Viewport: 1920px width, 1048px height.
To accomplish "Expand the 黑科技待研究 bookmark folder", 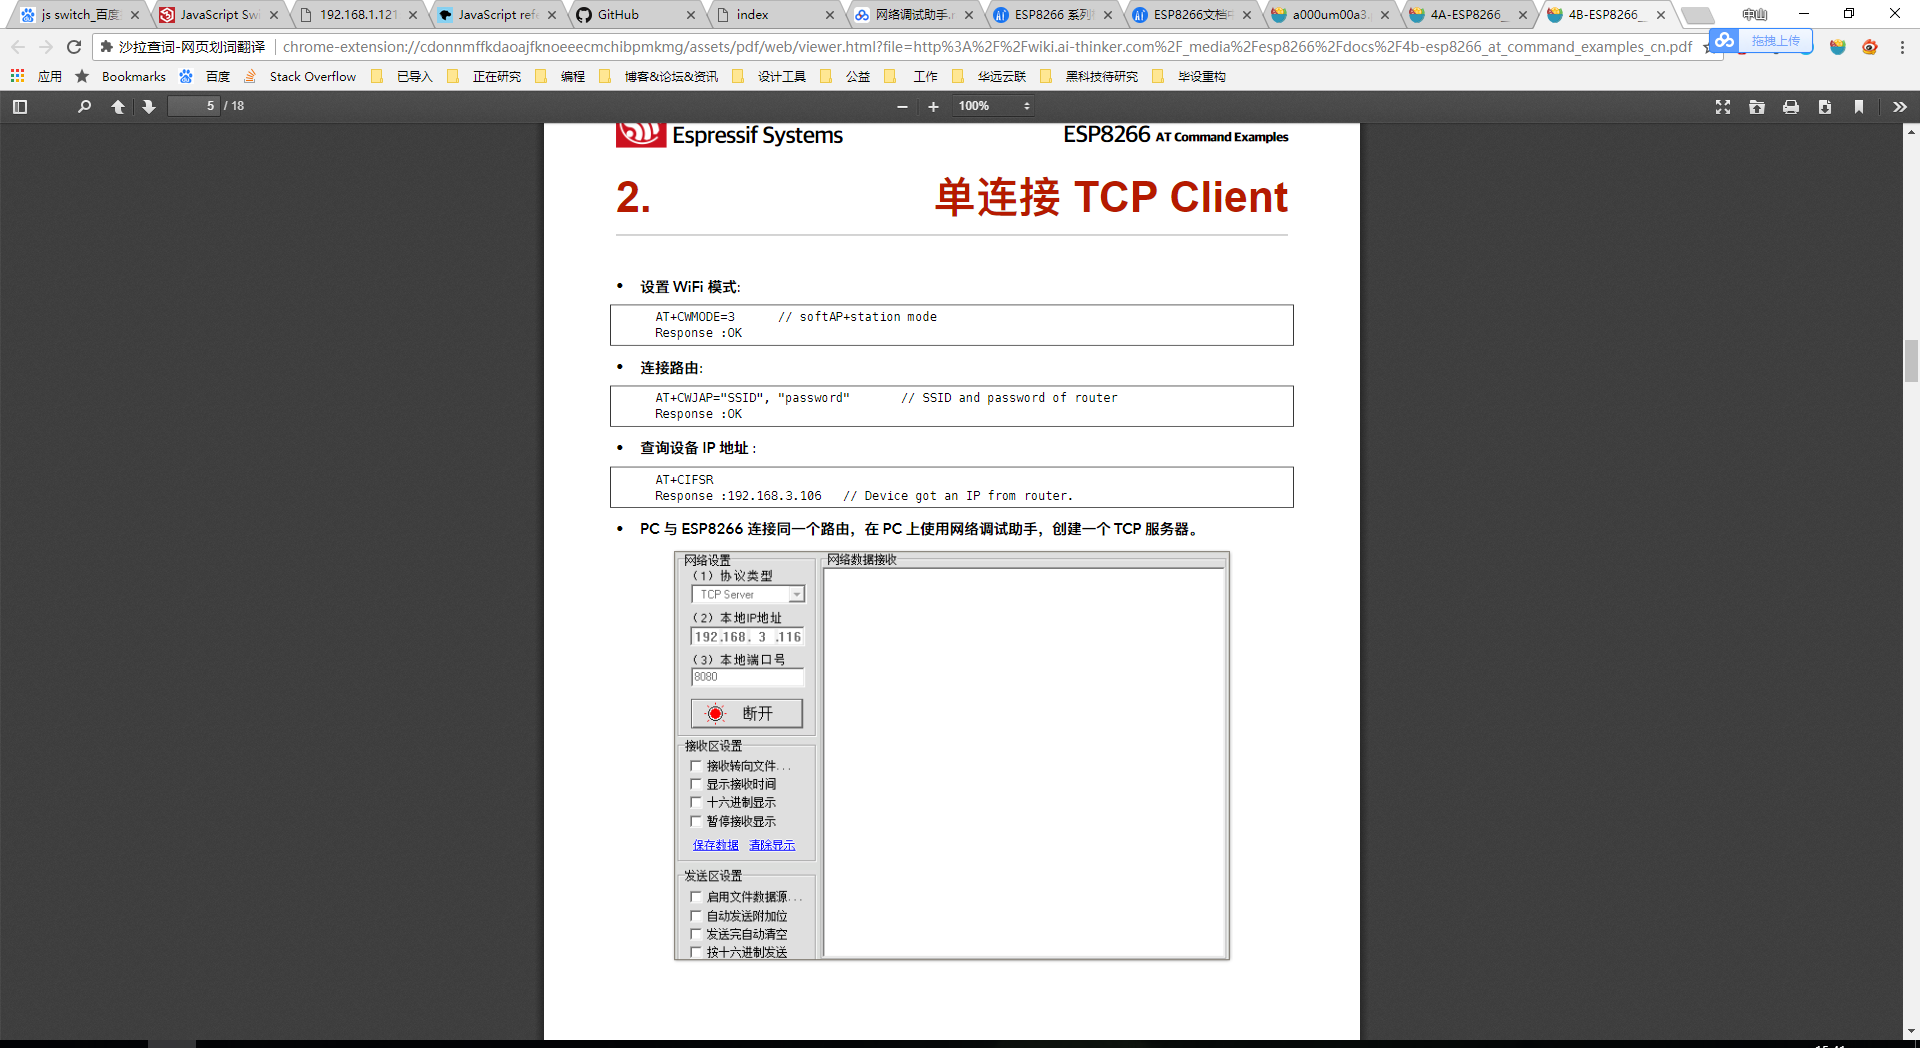I will click(x=1091, y=76).
